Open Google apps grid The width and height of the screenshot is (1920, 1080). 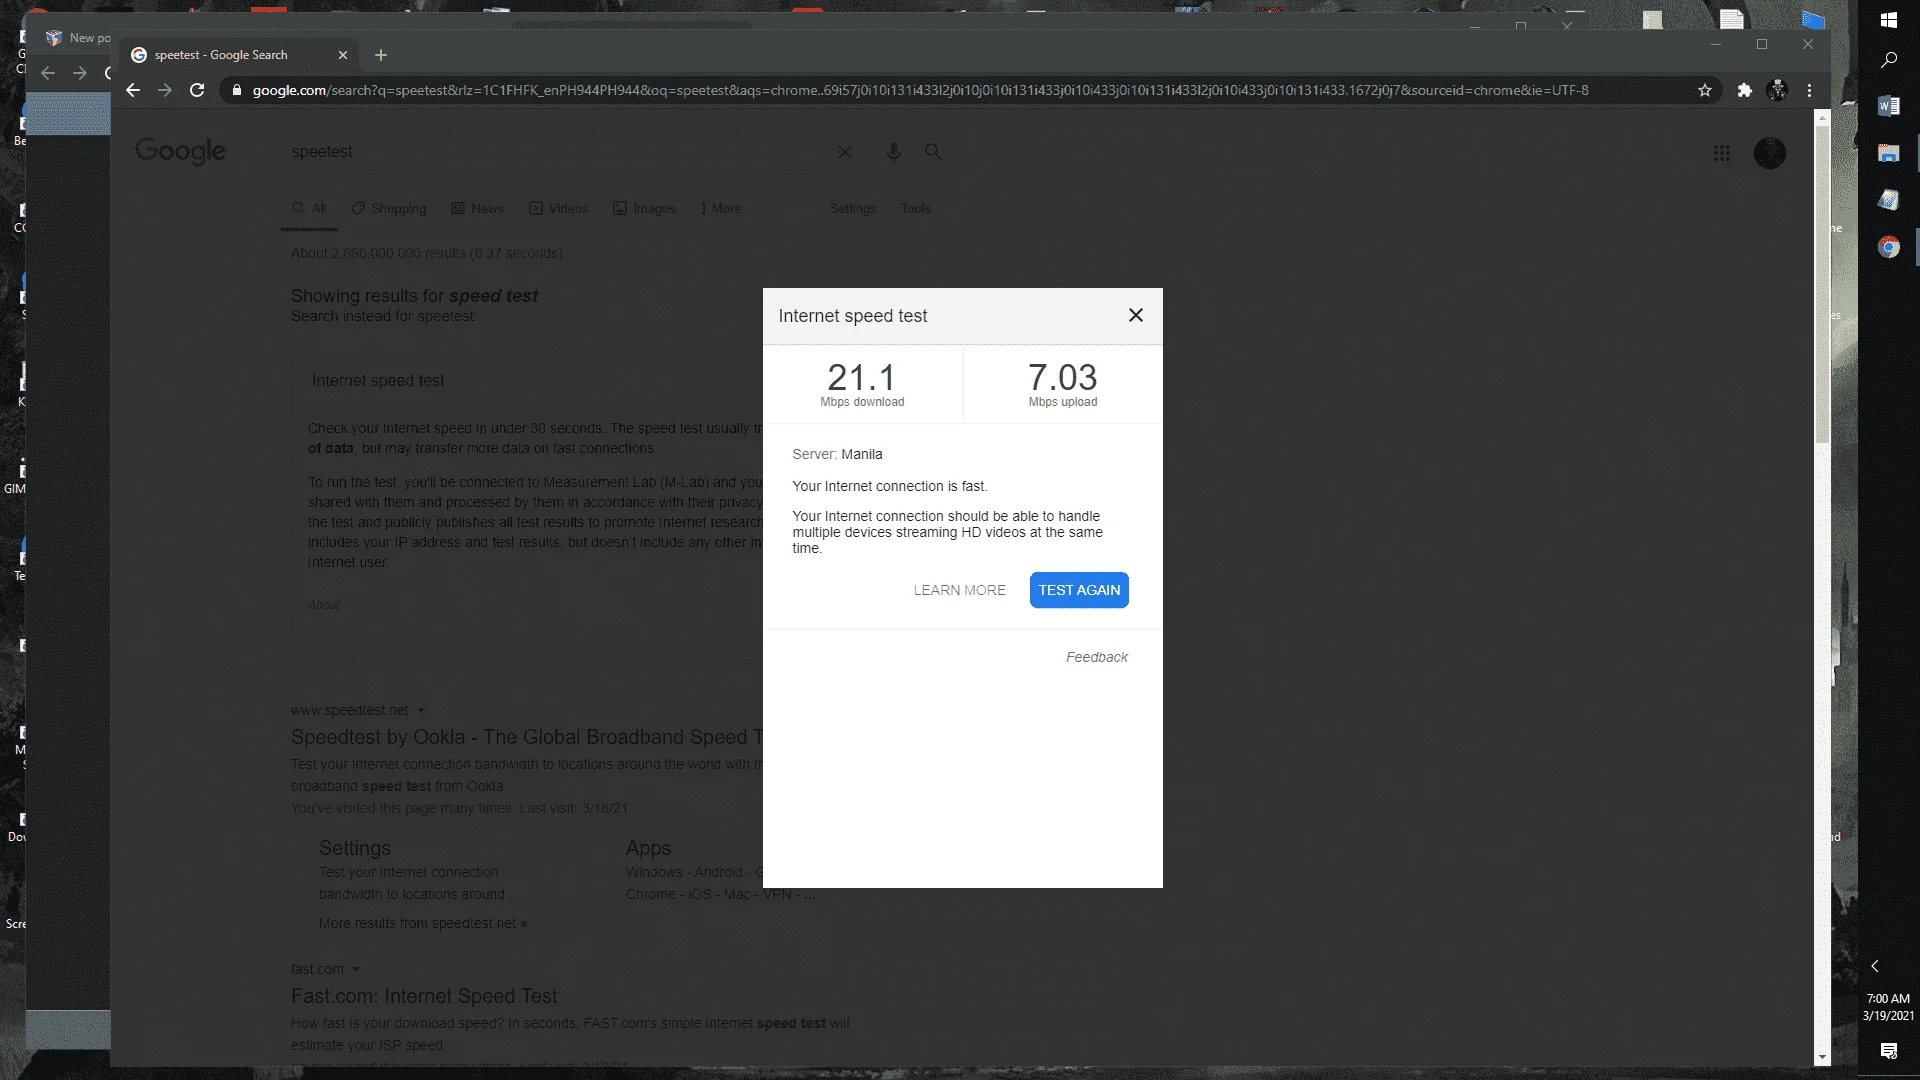point(1722,153)
